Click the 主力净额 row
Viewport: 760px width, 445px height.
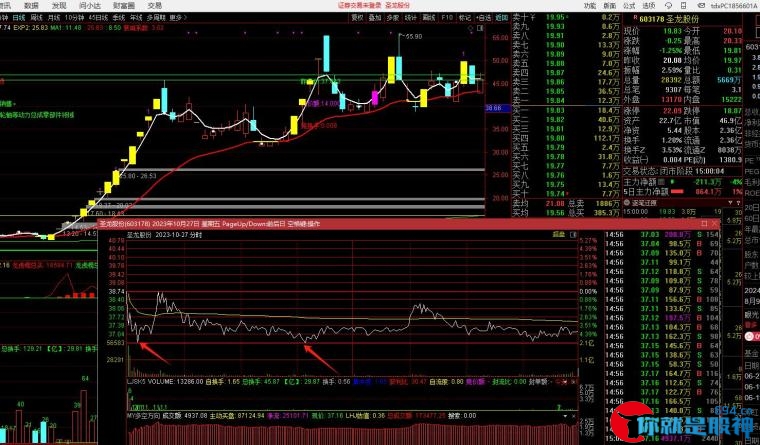682,182
